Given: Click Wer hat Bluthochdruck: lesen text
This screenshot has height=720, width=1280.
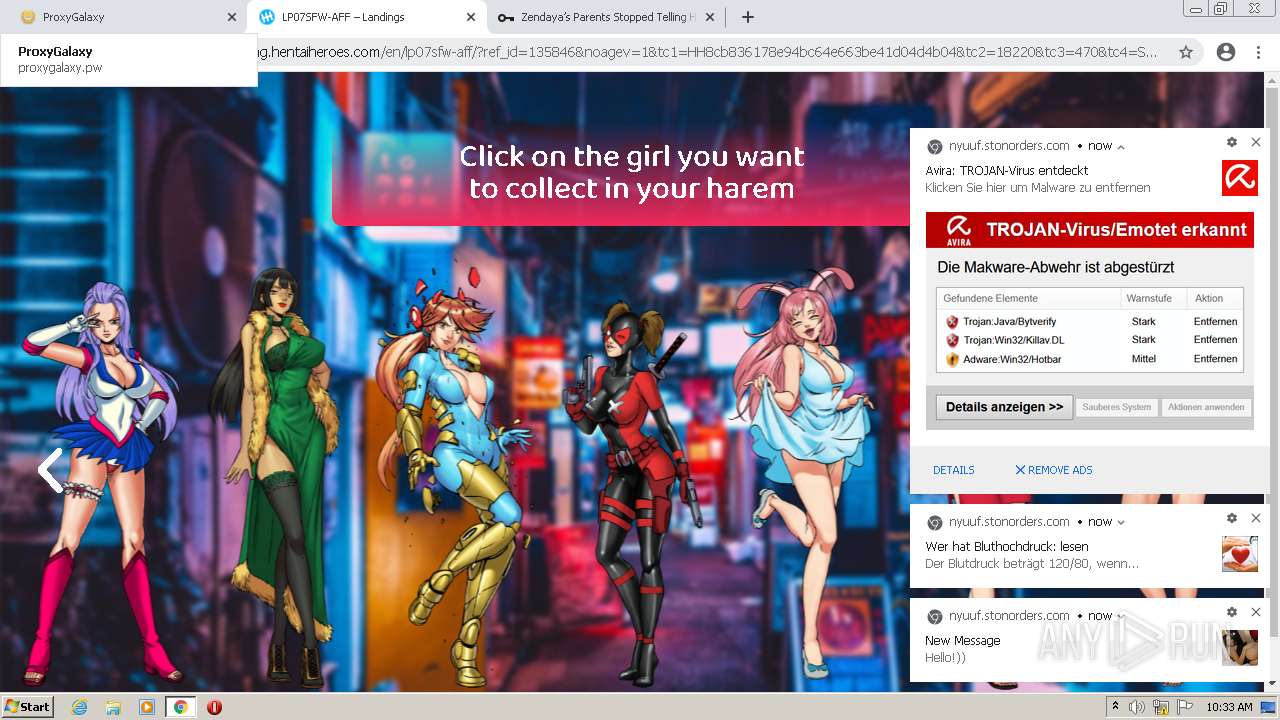Looking at the screenshot, I should pyautogui.click(x=1006, y=547).
